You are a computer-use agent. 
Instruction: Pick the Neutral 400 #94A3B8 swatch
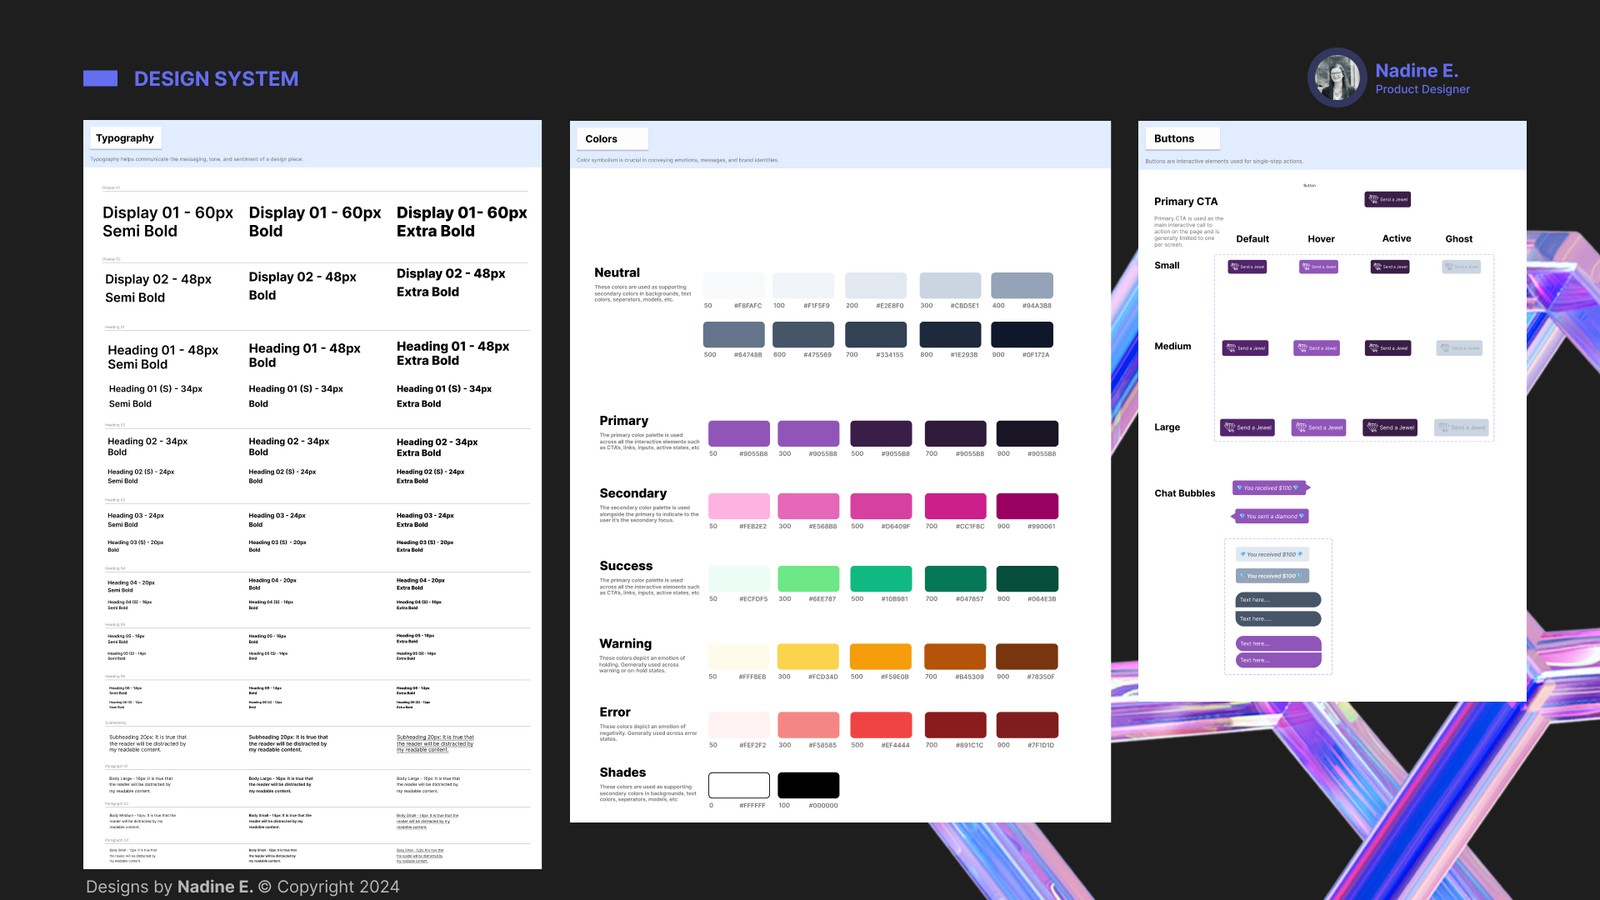[1022, 285]
